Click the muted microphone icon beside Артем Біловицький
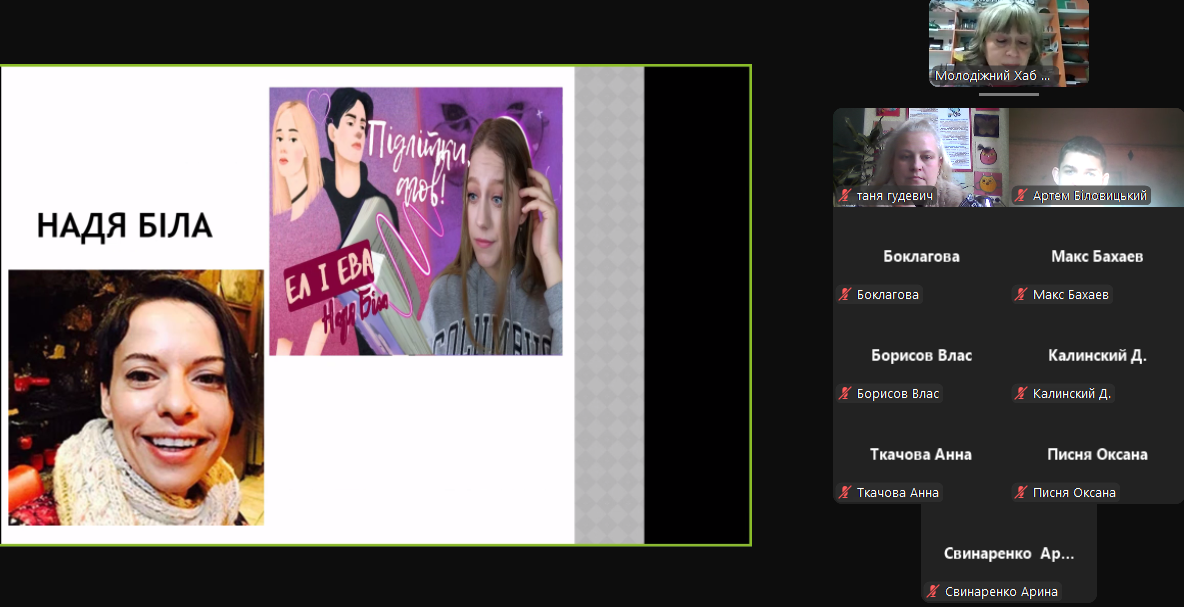Screen dimensions: 1184x607 1021,196
